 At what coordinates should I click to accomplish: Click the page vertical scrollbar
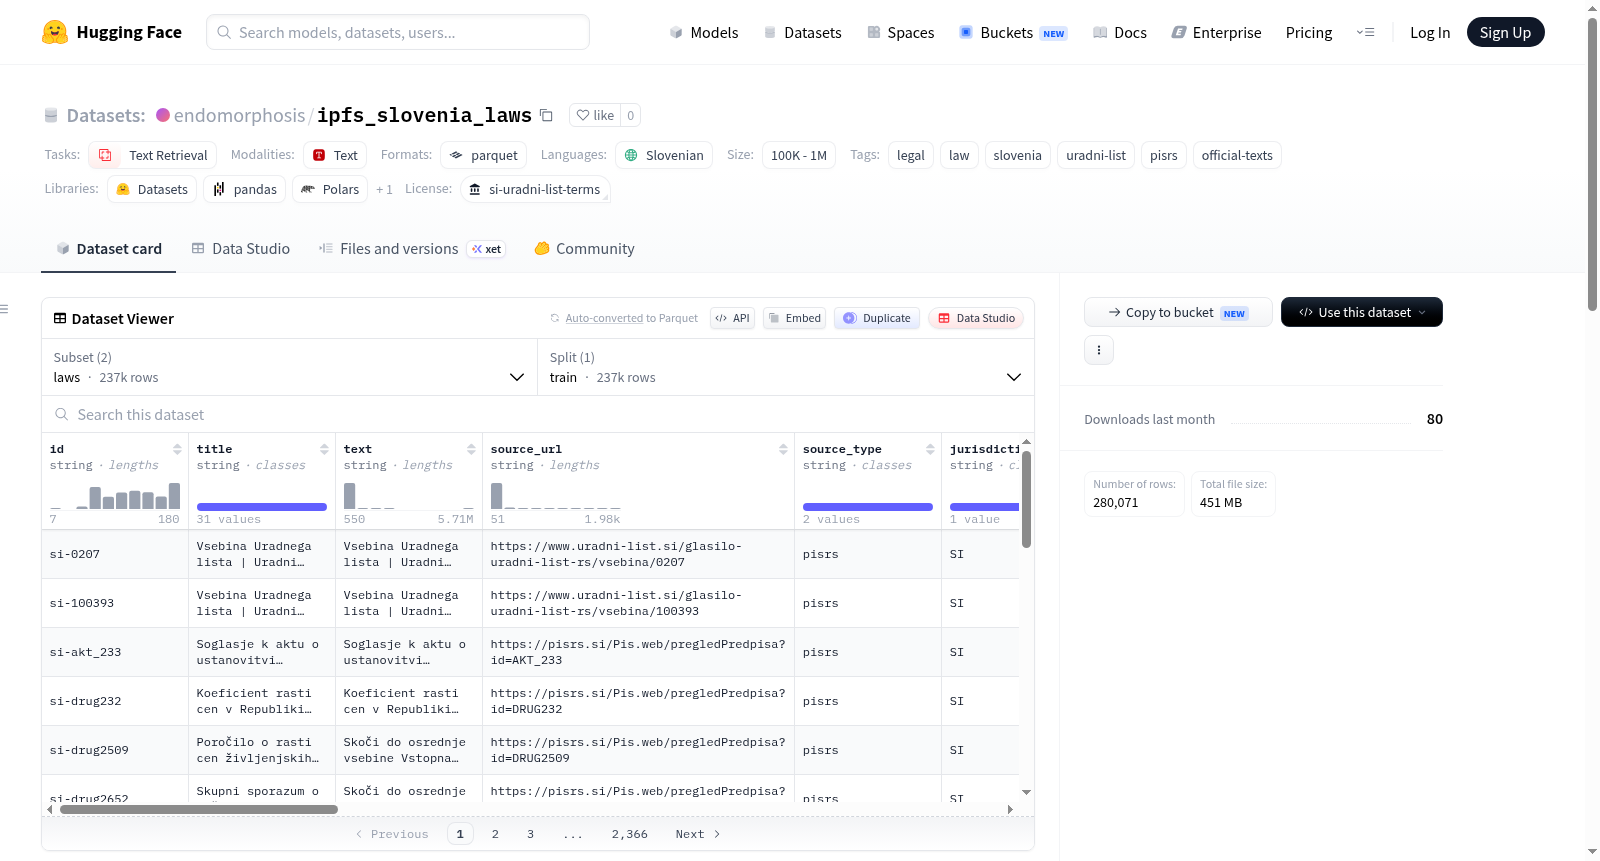[1592, 164]
